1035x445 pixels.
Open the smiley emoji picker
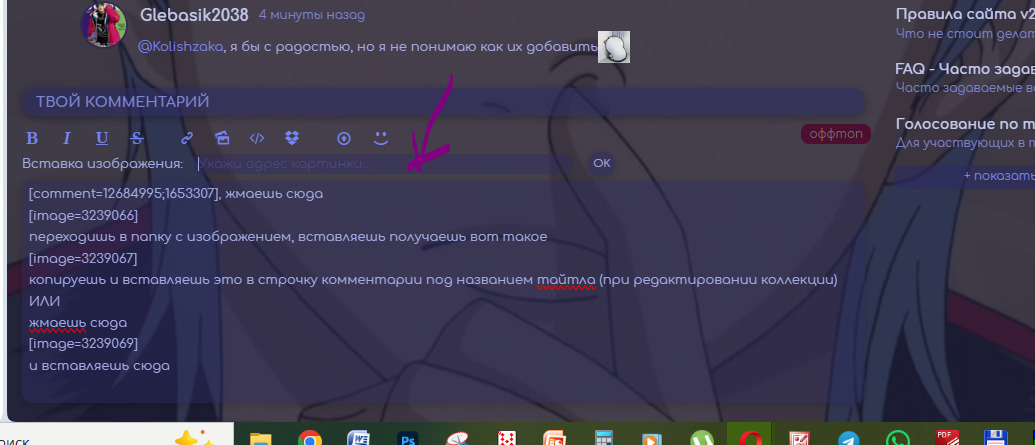coord(380,137)
